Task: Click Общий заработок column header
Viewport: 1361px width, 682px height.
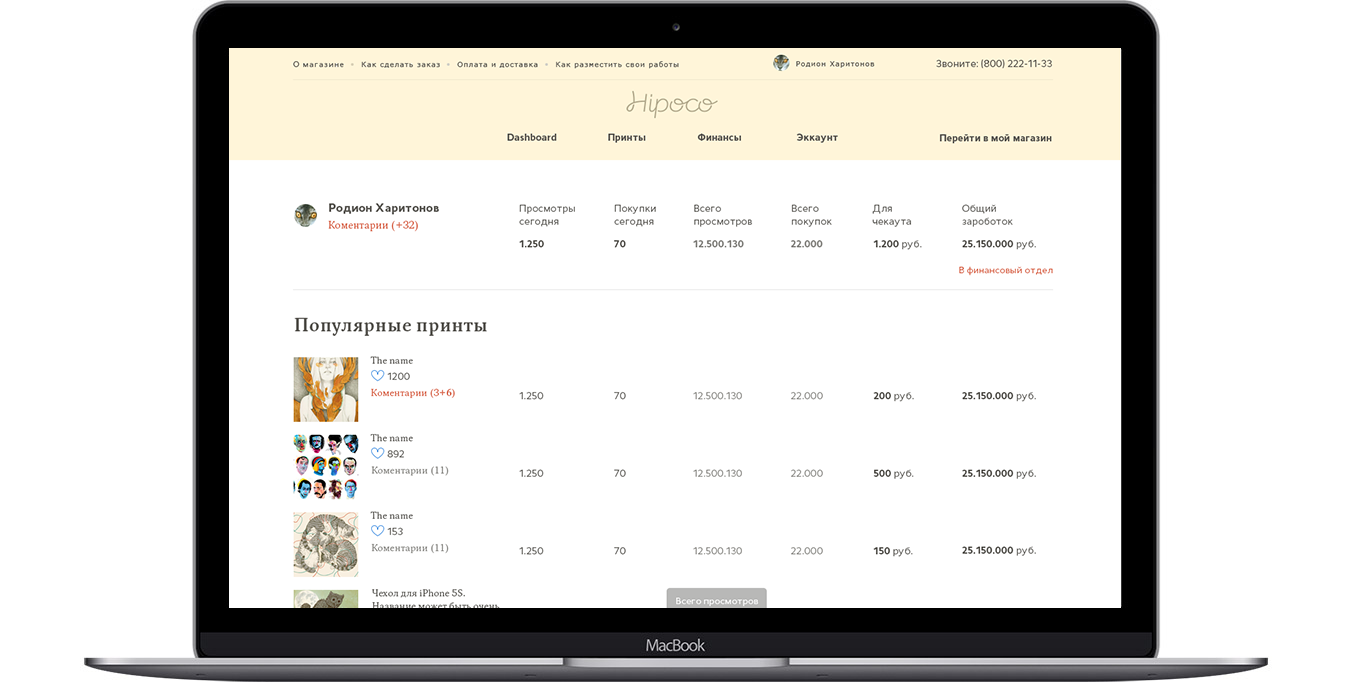Action: pyautogui.click(x=988, y=215)
